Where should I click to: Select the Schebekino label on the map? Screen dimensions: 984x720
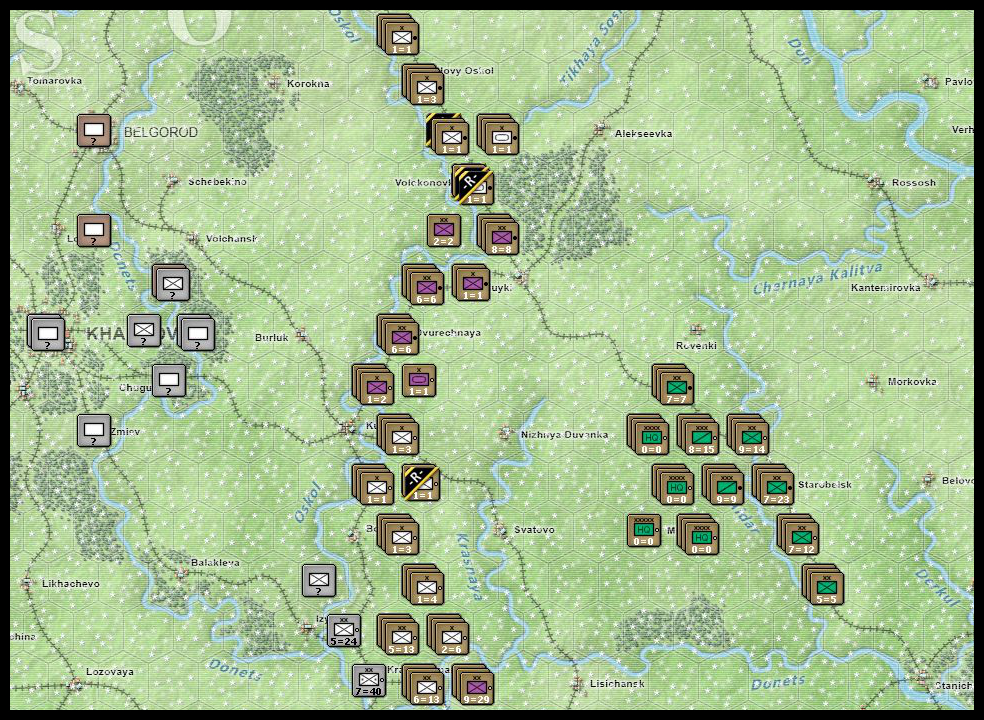[217, 182]
